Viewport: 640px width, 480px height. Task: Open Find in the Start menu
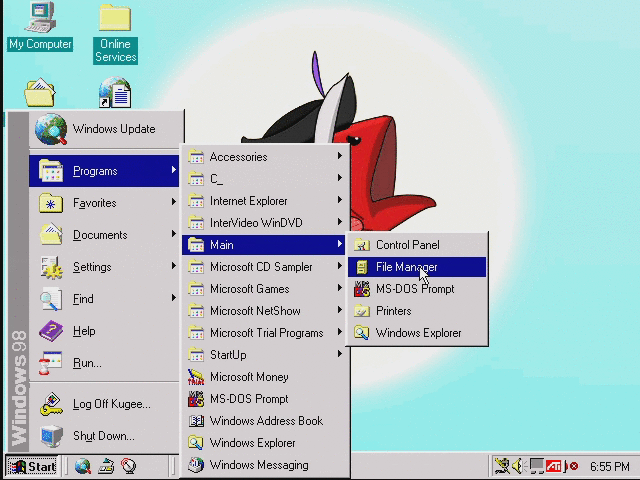tap(104, 299)
